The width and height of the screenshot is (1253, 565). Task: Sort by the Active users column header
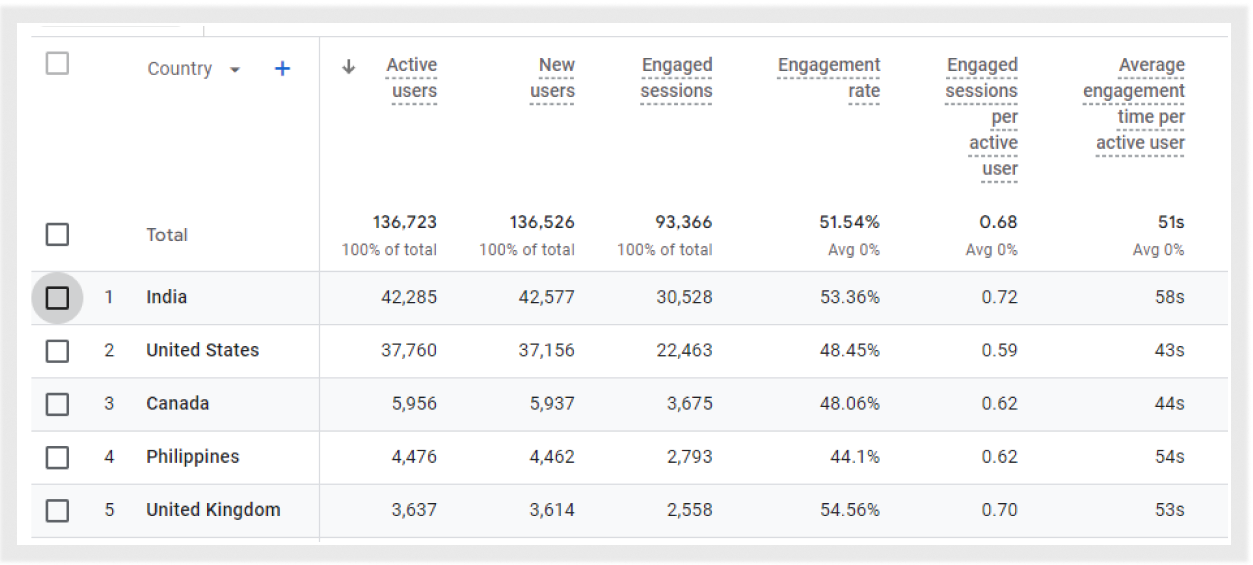411,78
